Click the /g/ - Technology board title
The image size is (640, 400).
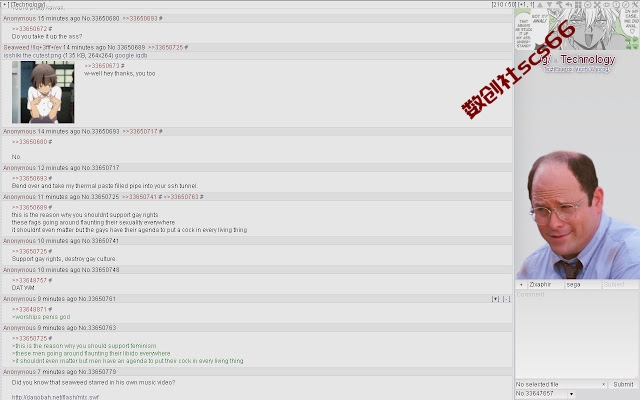577,60
